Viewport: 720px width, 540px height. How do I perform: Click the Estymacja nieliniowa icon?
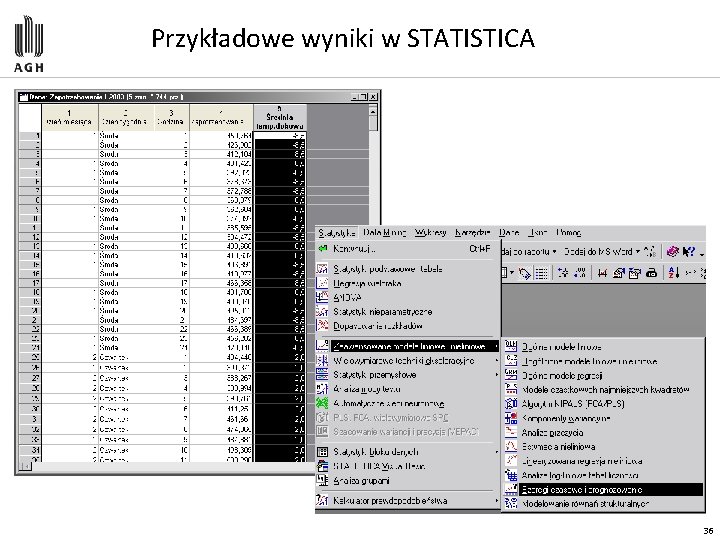tap(511, 446)
